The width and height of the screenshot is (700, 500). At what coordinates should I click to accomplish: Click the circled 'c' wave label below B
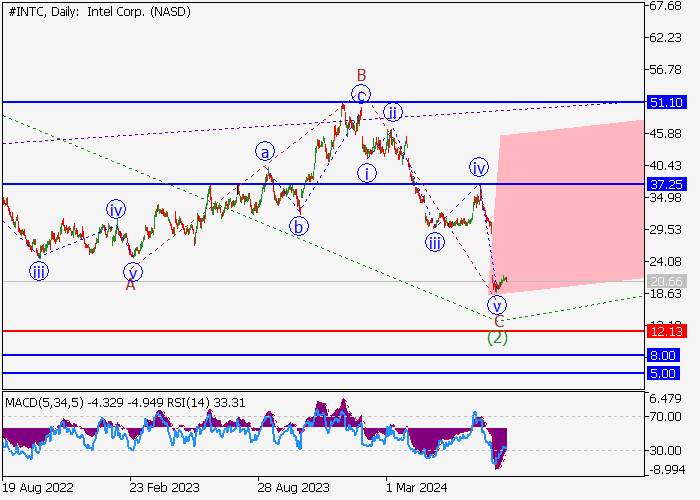coord(361,94)
